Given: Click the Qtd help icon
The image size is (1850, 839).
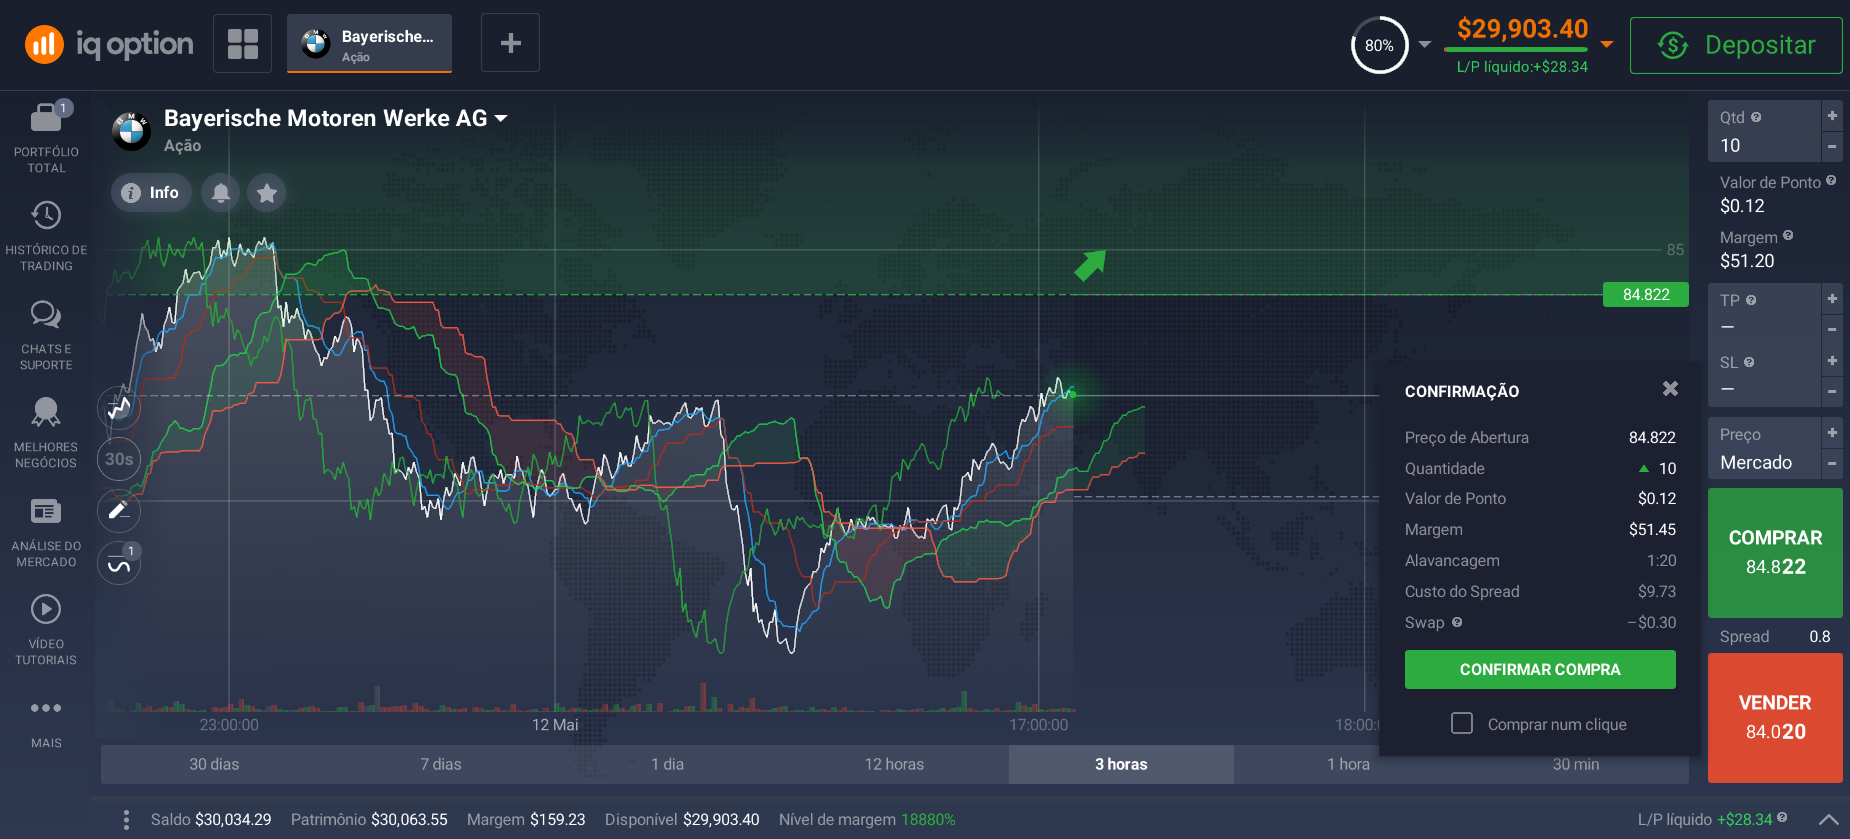Looking at the screenshot, I should coord(1756,118).
